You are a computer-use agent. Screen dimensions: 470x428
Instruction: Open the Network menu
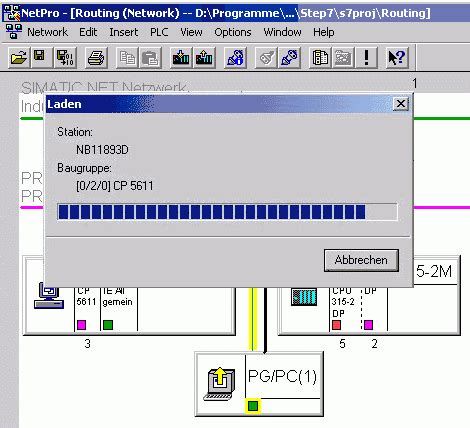47,32
